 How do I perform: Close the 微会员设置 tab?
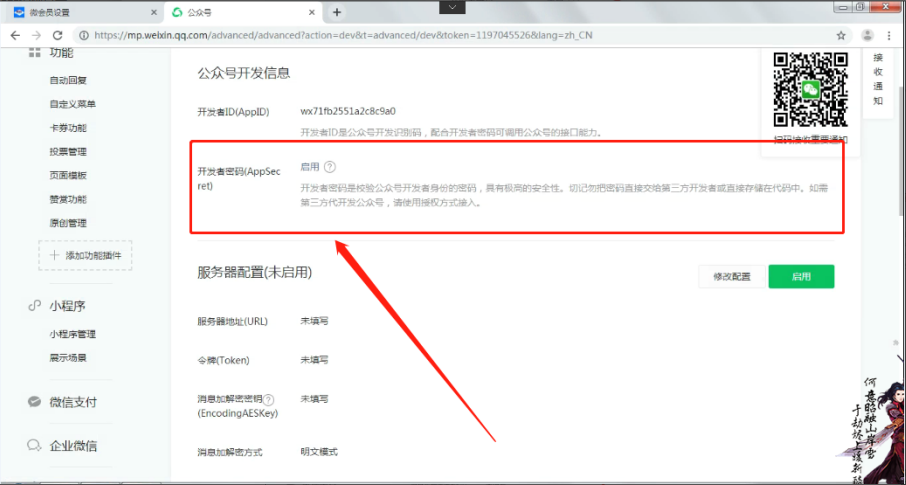(153, 12)
